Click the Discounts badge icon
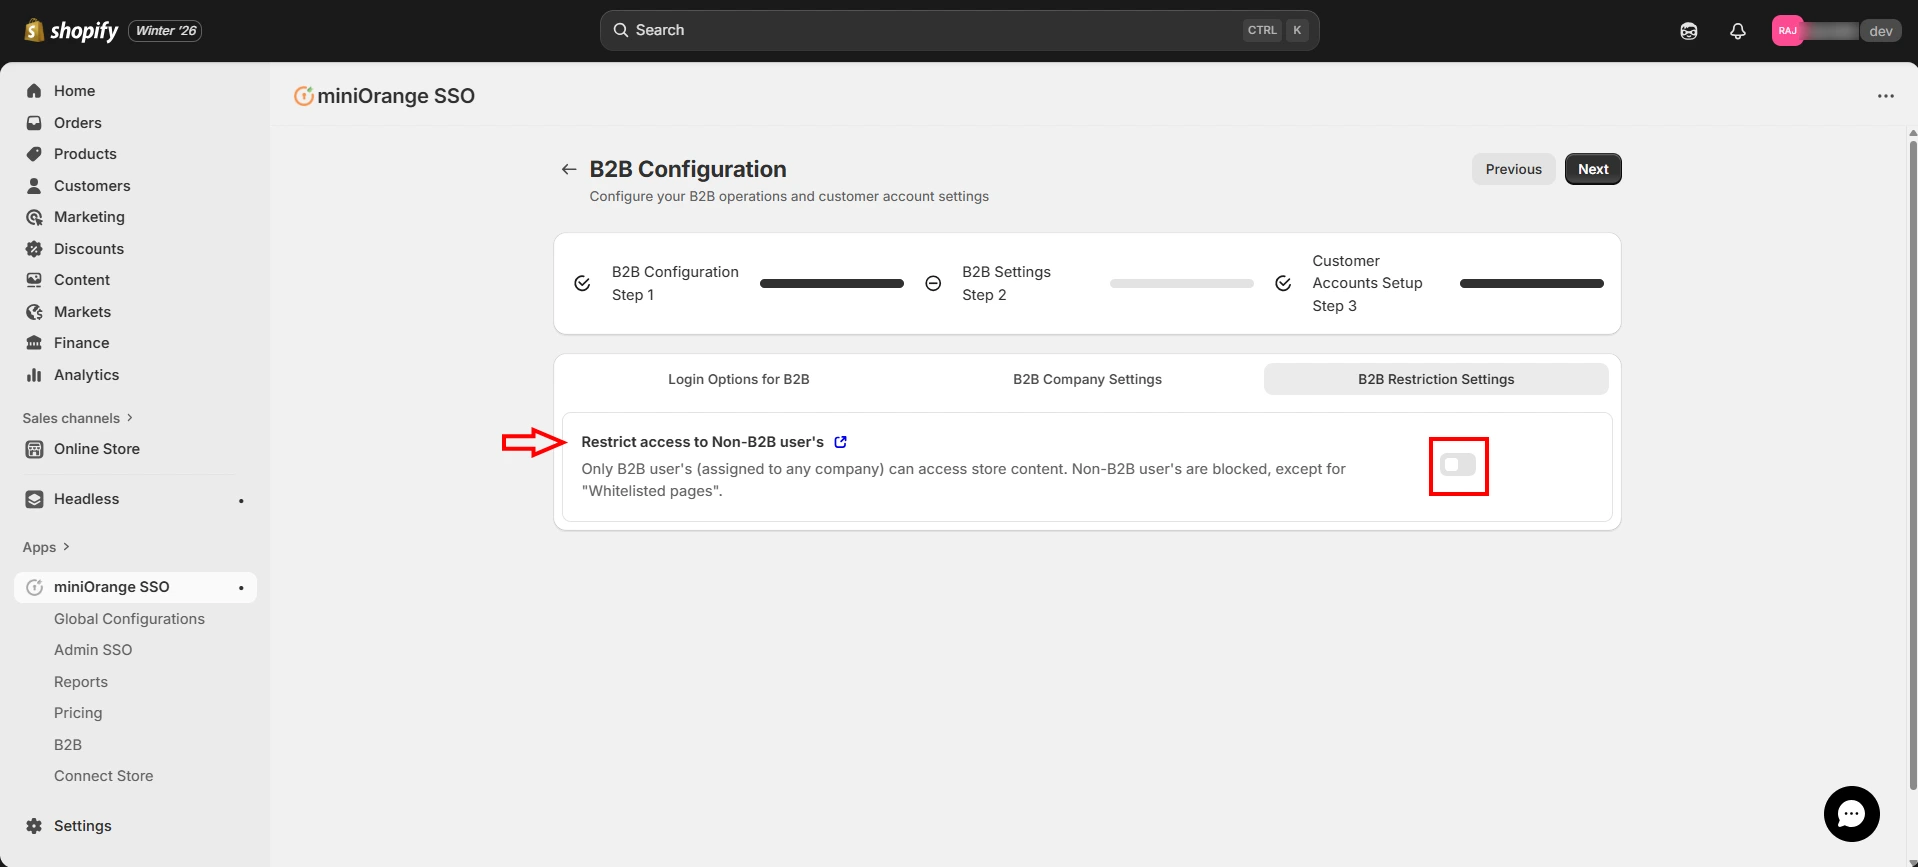The height and width of the screenshot is (867, 1918). pyautogui.click(x=34, y=249)
